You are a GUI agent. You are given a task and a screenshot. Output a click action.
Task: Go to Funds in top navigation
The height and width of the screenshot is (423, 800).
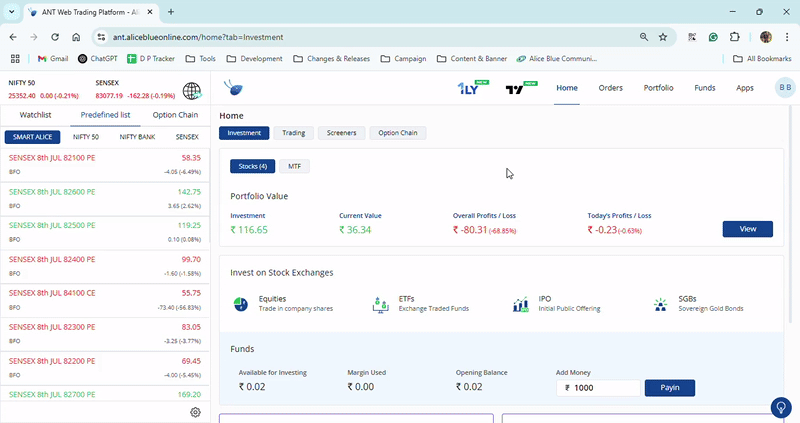click(x=705, y=88)
